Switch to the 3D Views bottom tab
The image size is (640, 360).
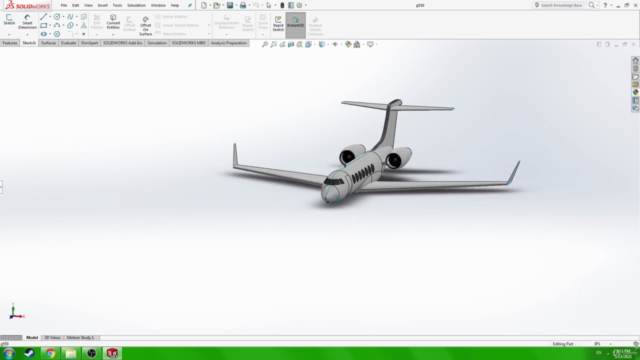coord(52,338)
